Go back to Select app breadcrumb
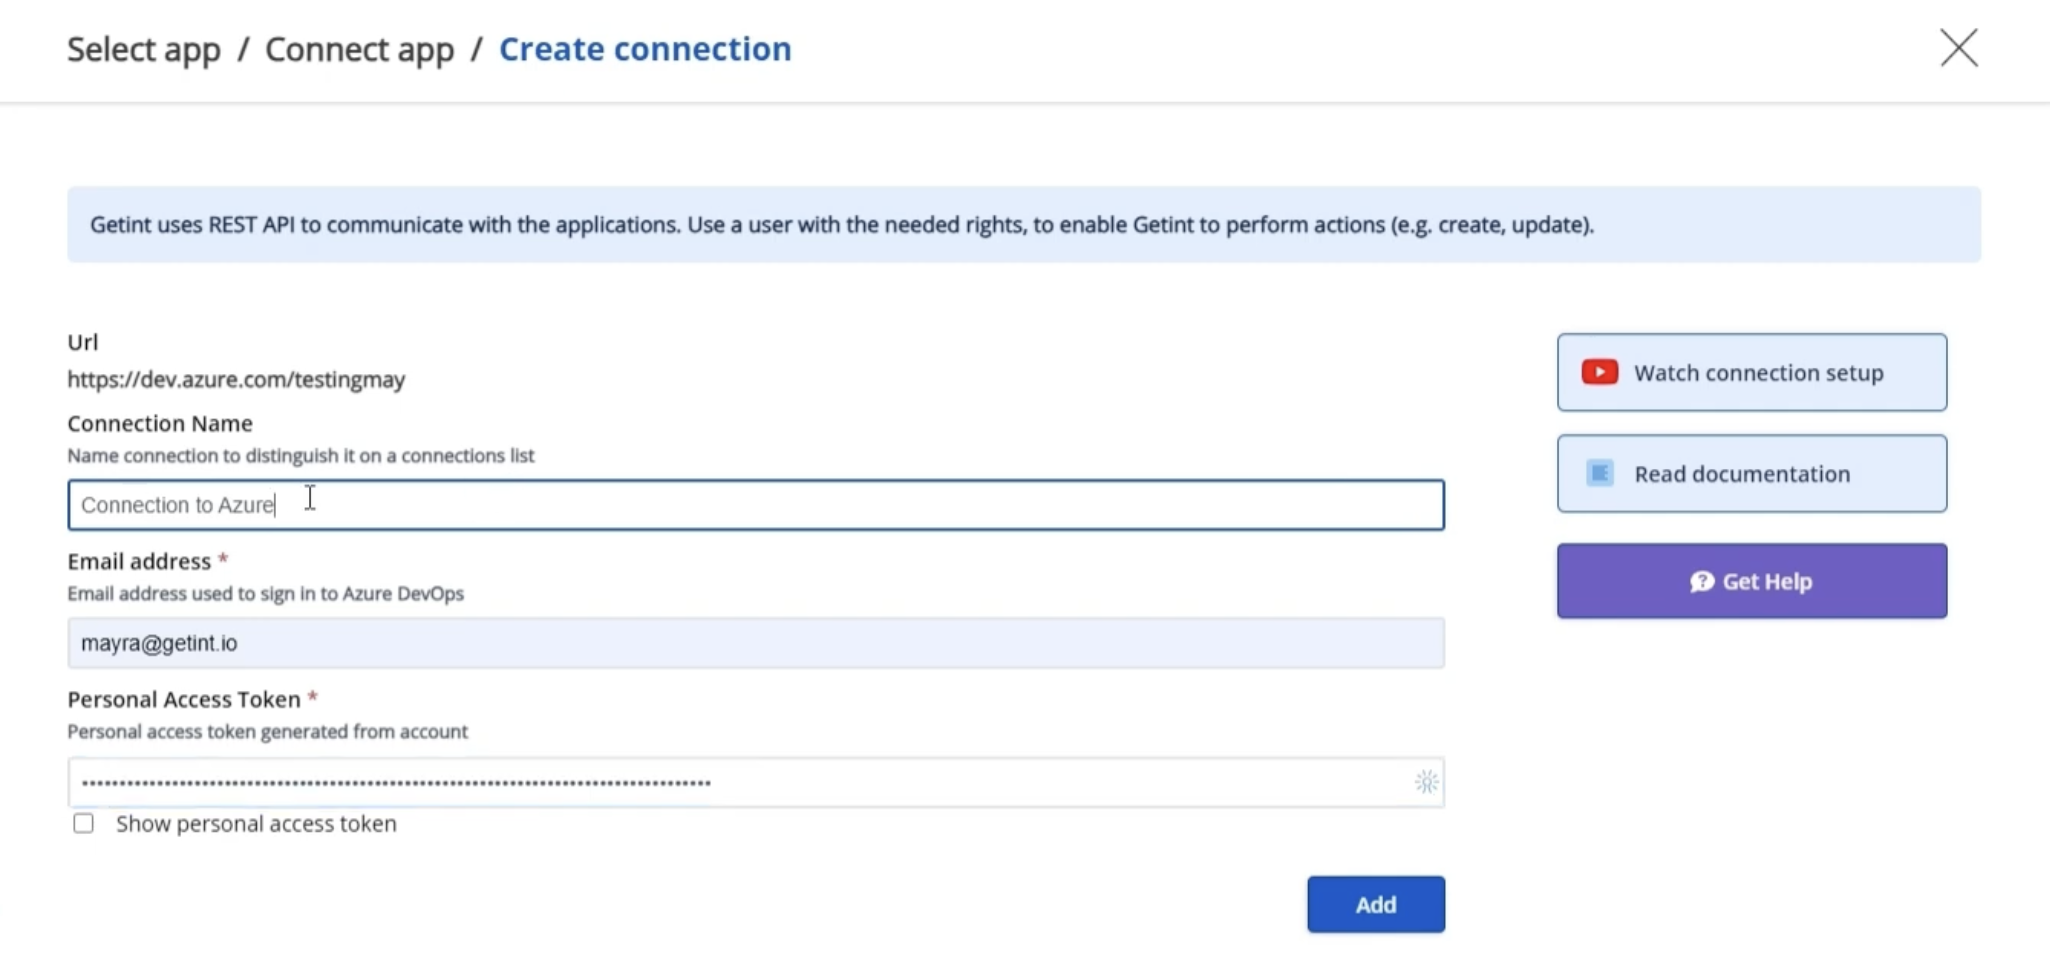Image resolution: width=2050 pixels, height=964 pixels. tap(144, 49)
